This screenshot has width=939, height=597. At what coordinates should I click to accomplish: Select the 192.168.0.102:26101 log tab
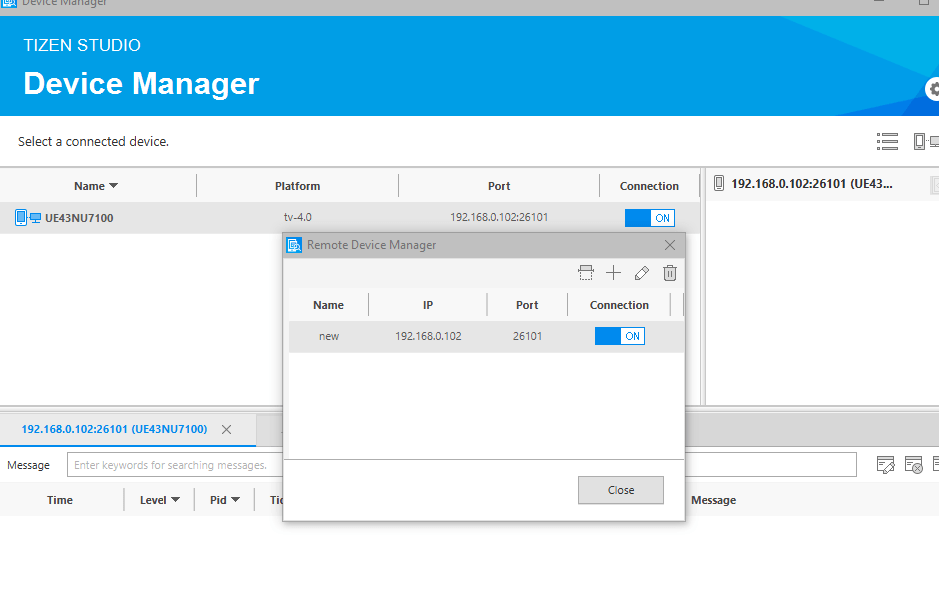(114, 429)
